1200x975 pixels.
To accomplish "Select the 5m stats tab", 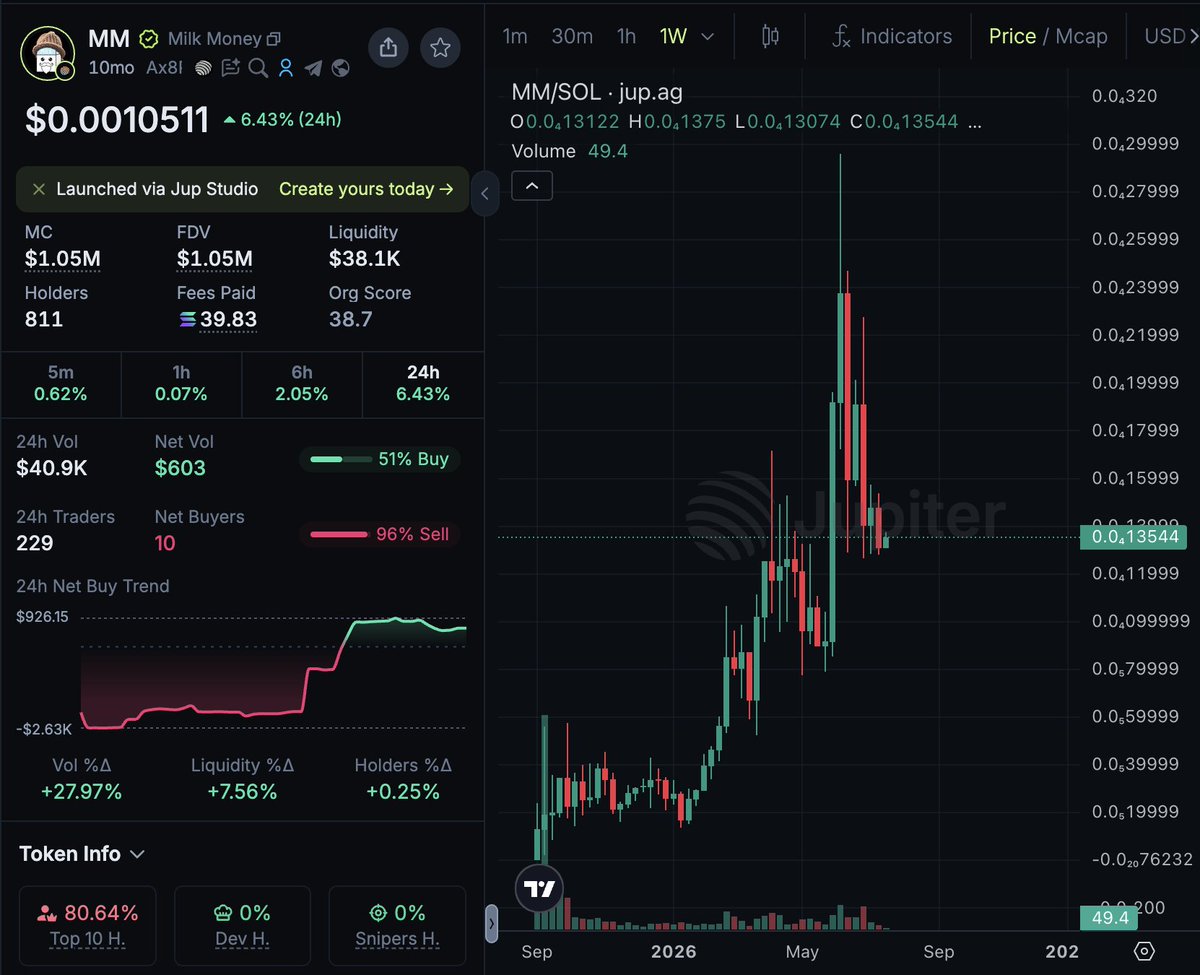I will click(61, 383).
